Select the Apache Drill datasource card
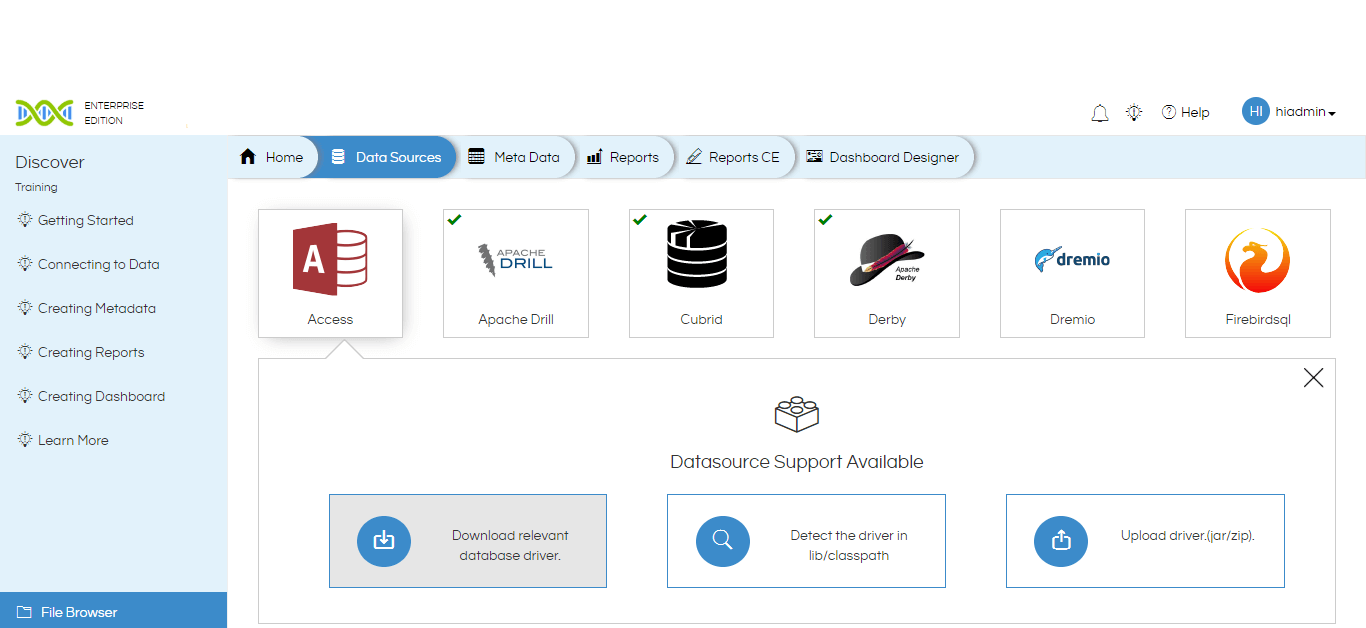 click(x=516, y=273)
